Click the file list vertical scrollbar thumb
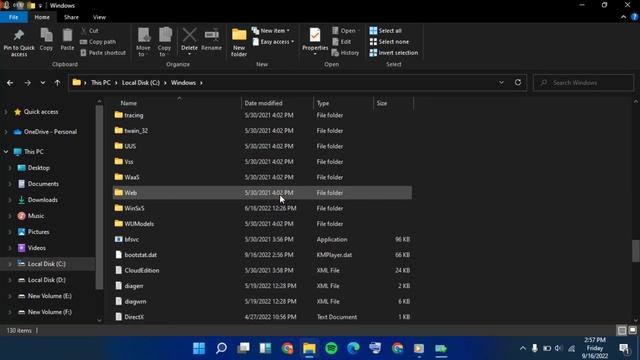This screenshot has width=640, height=360. [x=636, y=251]
